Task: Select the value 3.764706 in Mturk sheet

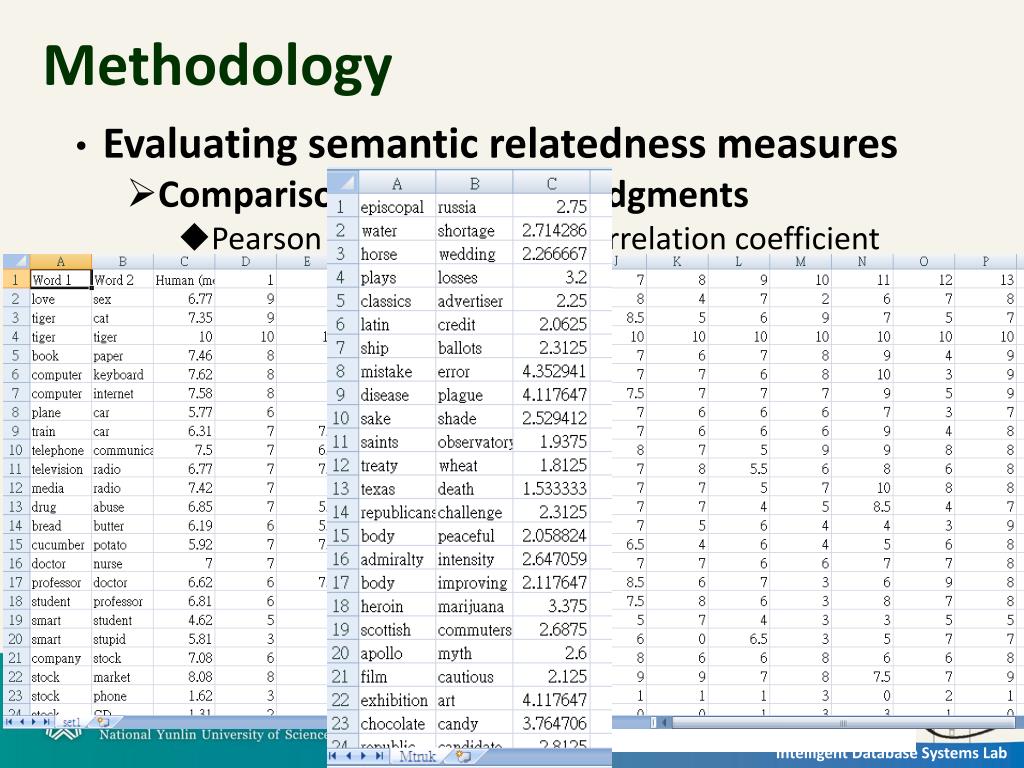Action: pos(552,724)
